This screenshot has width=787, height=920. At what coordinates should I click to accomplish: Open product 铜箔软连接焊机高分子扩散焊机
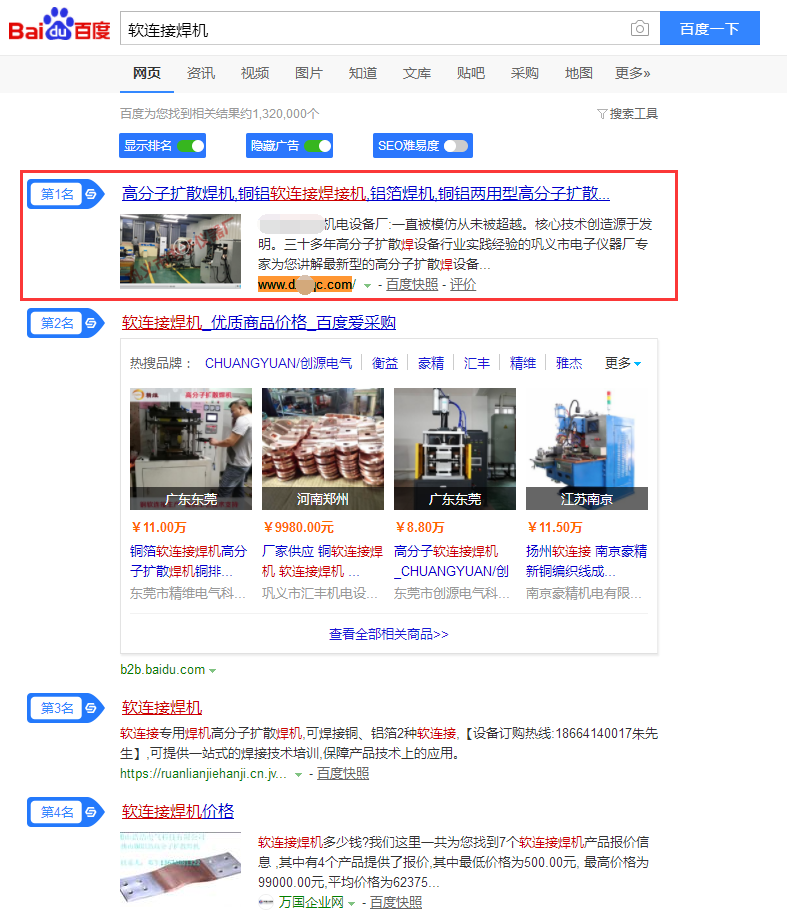point(188,562)
